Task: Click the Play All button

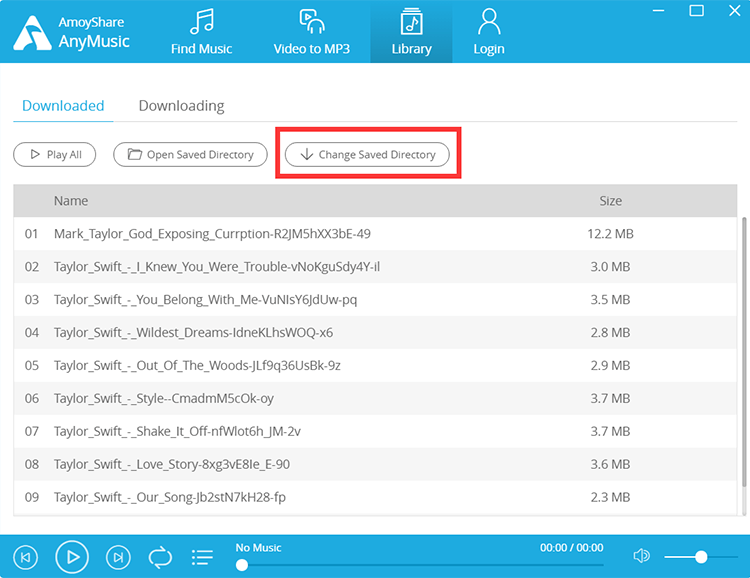Action: 55,155
